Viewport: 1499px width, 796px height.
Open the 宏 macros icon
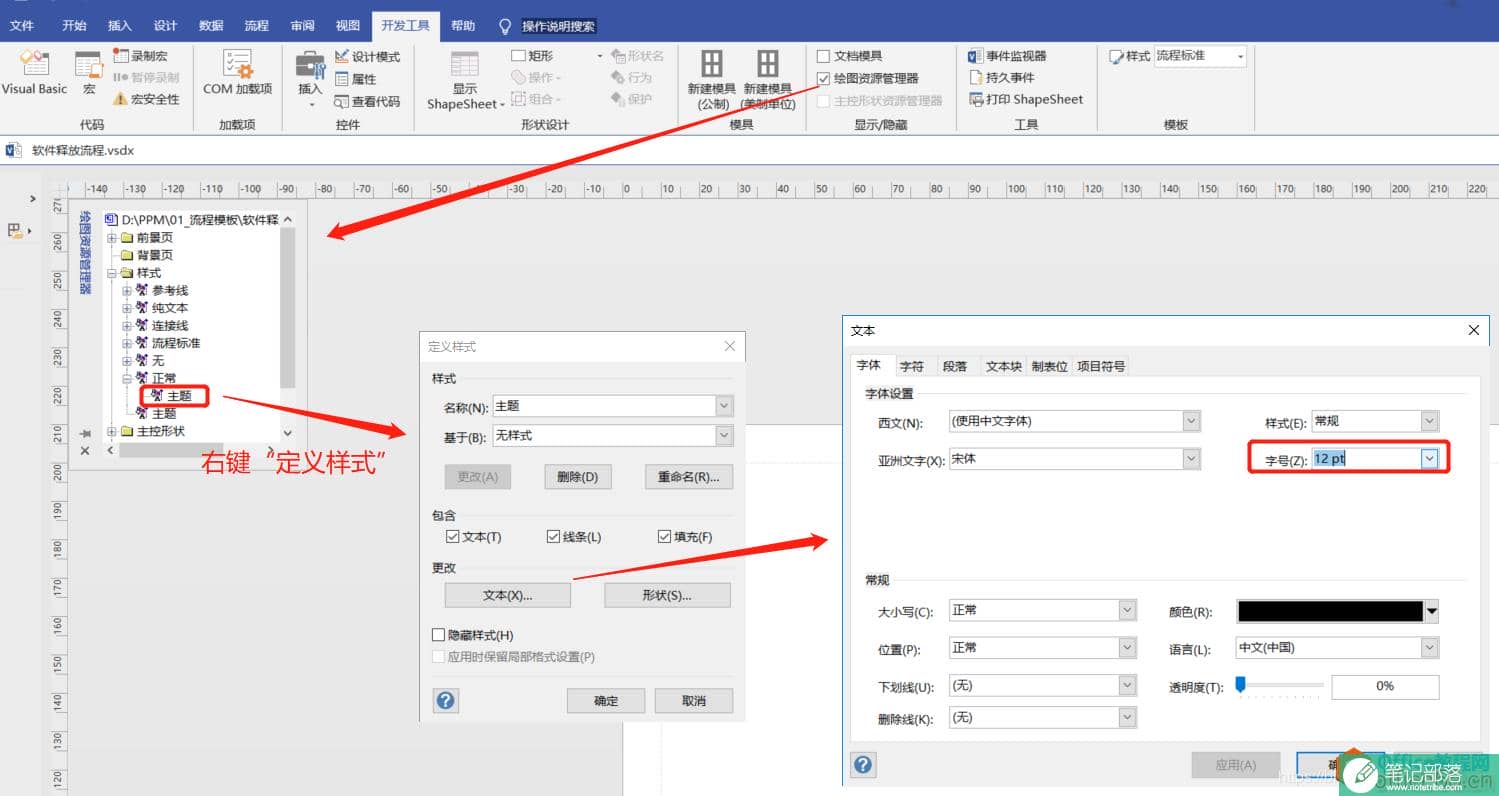(x=89, y=73)
